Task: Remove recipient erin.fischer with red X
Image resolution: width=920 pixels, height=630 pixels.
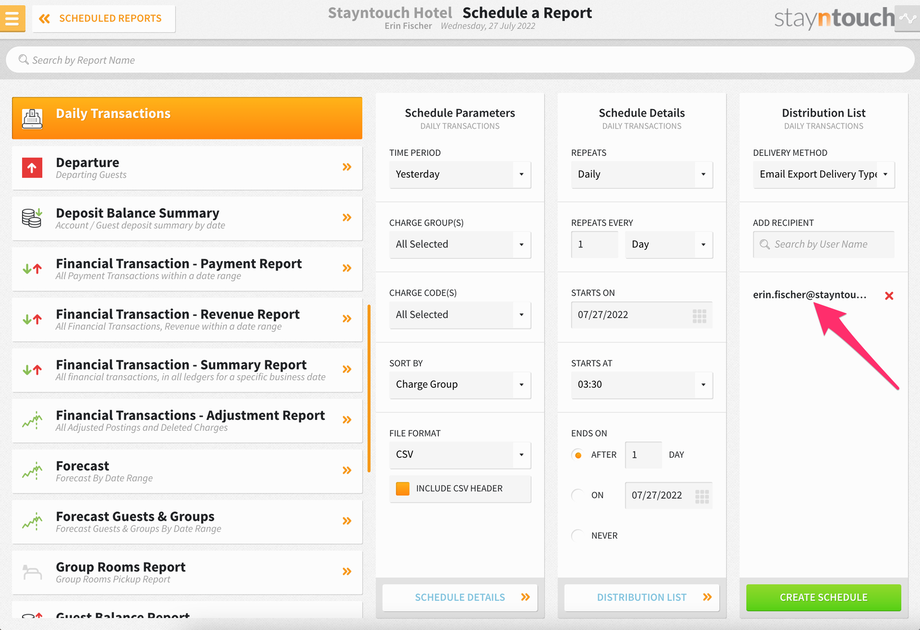Action: click(889, 296)
